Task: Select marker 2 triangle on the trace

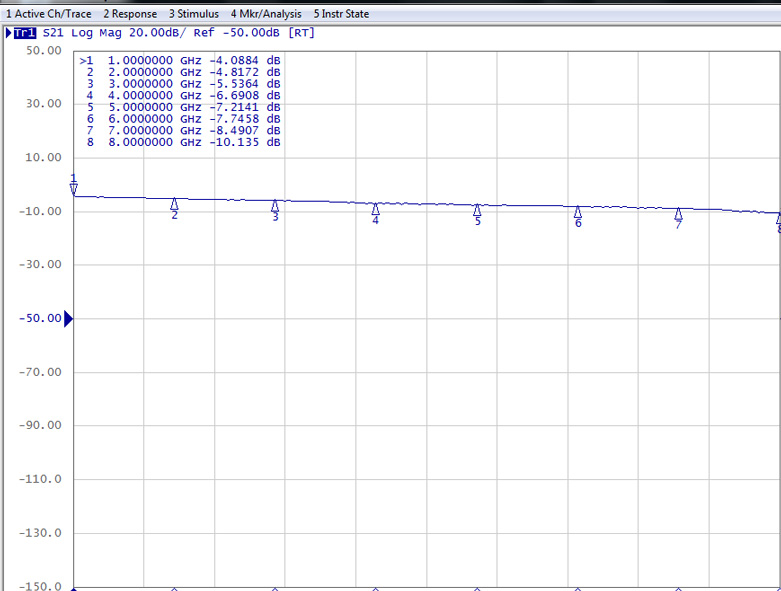Action: click(x=174, y=203)
